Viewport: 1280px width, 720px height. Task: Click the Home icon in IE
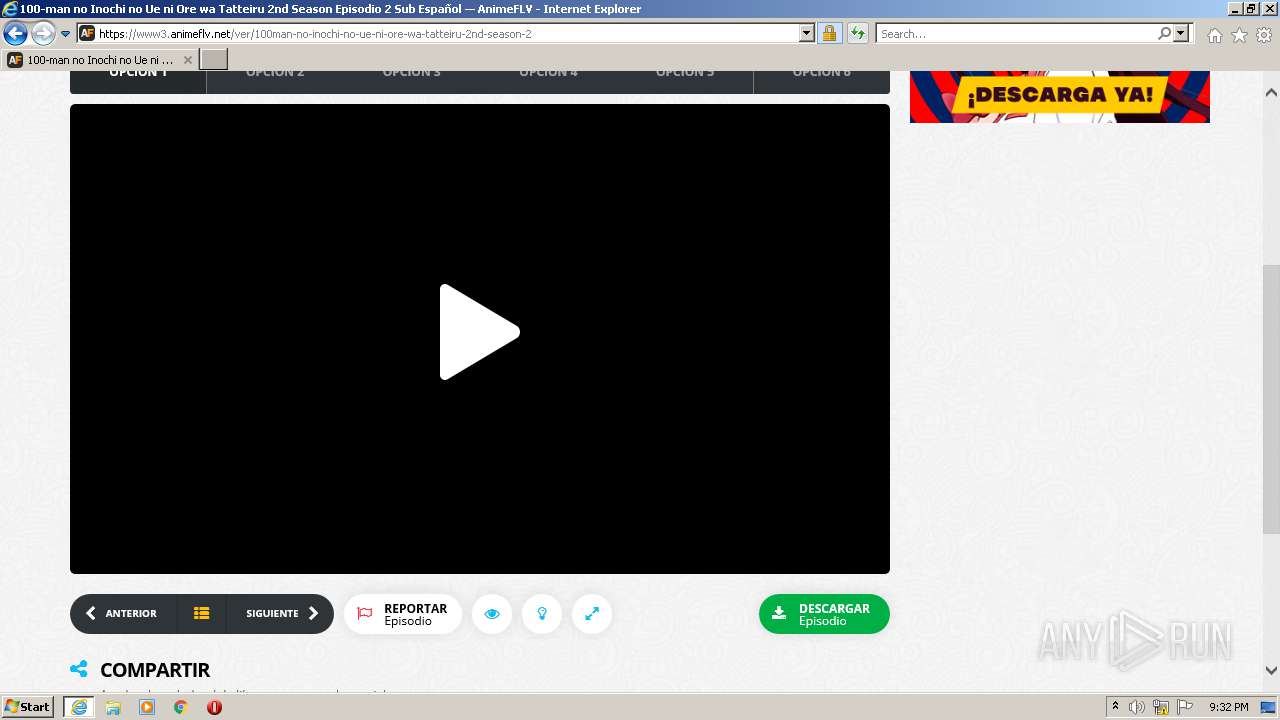(x=1214, y=35)
